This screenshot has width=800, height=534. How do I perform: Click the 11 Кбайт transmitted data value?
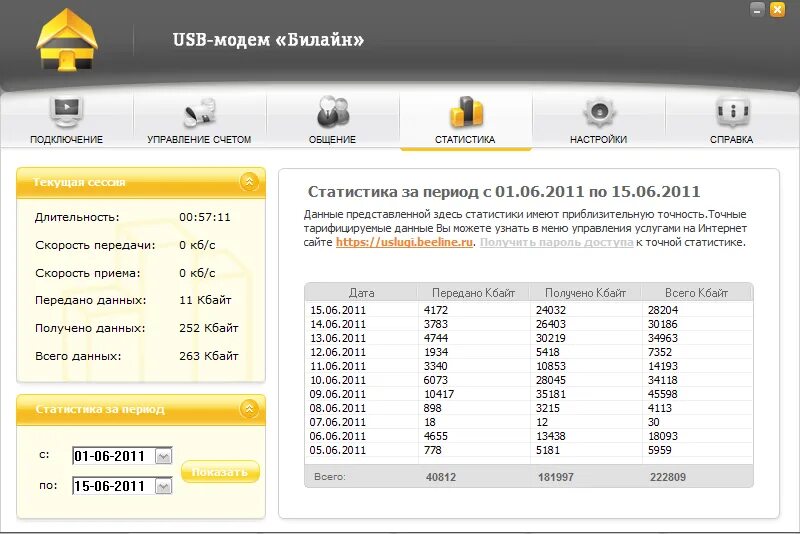(205, 300)
